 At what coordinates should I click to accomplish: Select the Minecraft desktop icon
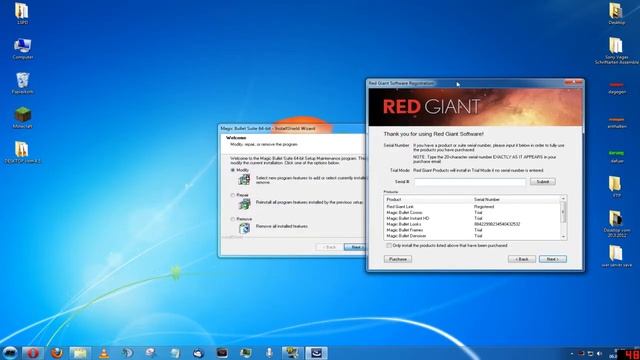coord(22,118)
